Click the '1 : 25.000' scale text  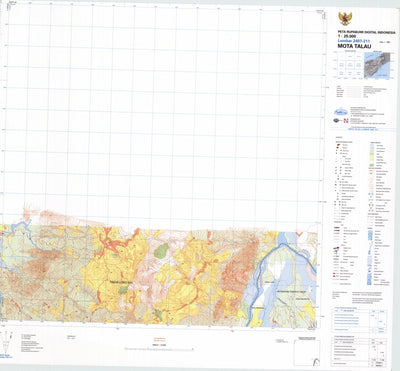pyautogui.click(x=347, y=36)
